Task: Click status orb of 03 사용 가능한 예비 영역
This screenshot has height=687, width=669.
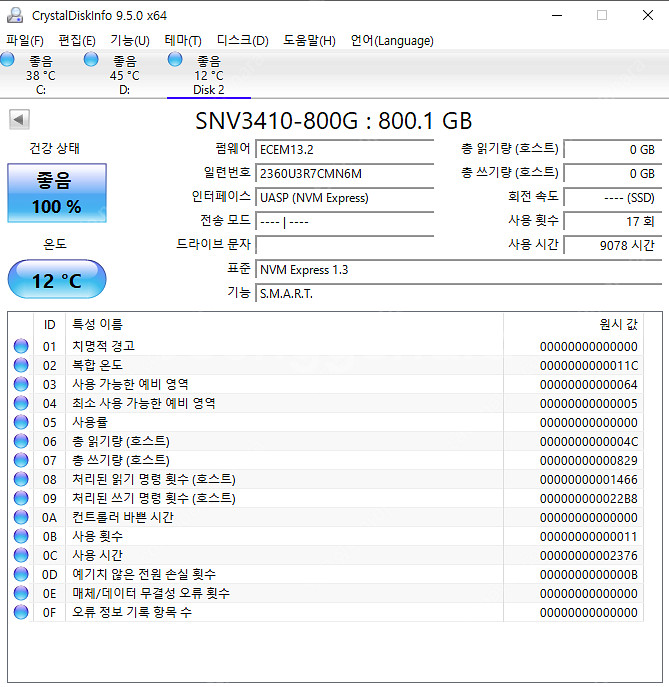Action: (21, 384)
